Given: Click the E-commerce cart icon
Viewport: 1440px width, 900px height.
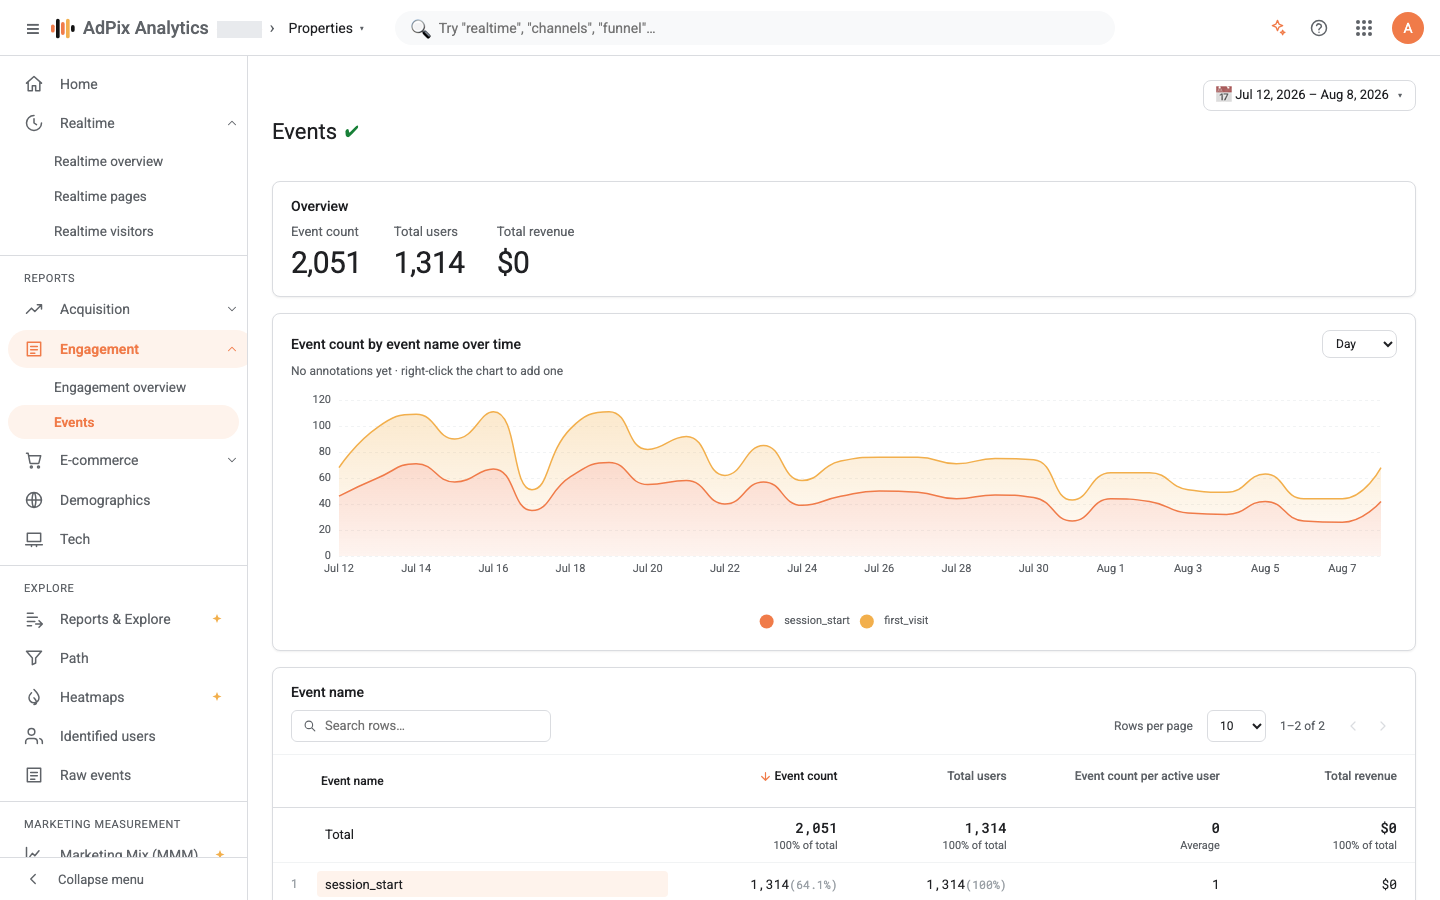Looking at the screenshot, I should (x=34, y=460).
